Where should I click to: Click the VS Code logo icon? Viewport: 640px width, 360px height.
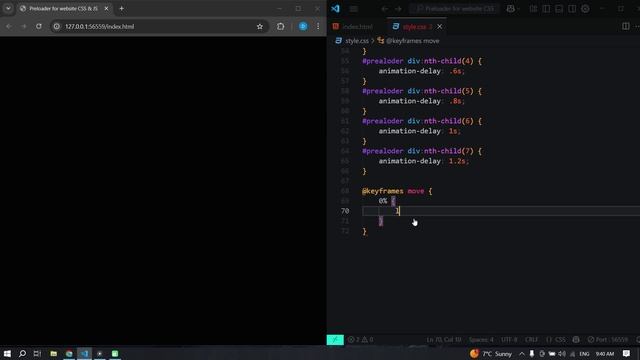pyautogui.click(x=336, y=9)
